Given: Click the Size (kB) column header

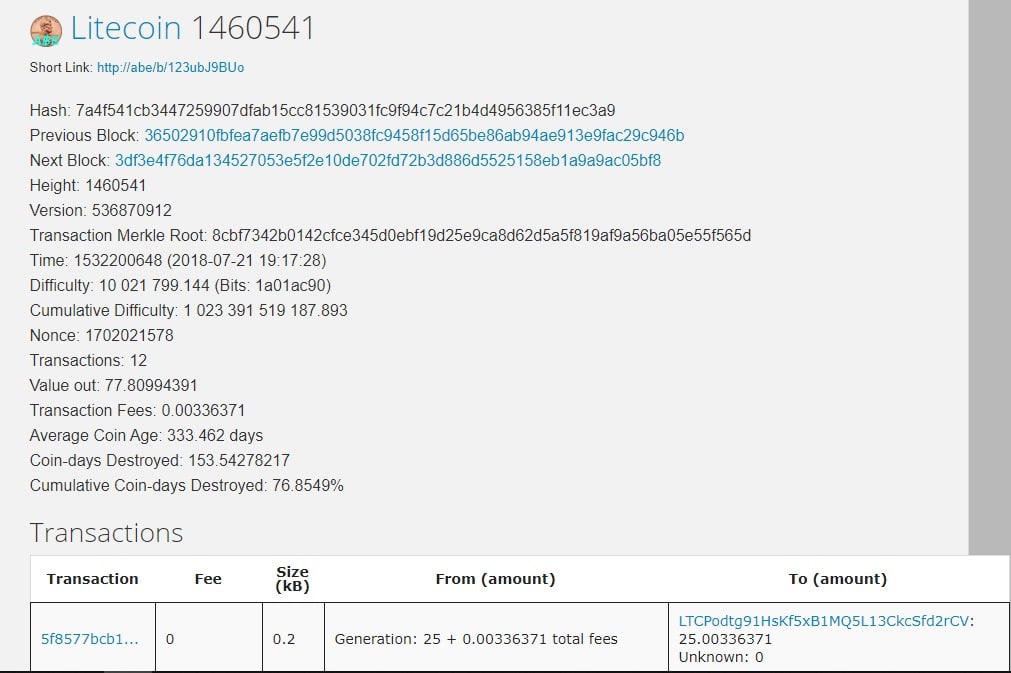Looking at the screenshot, I should (293, 579).
